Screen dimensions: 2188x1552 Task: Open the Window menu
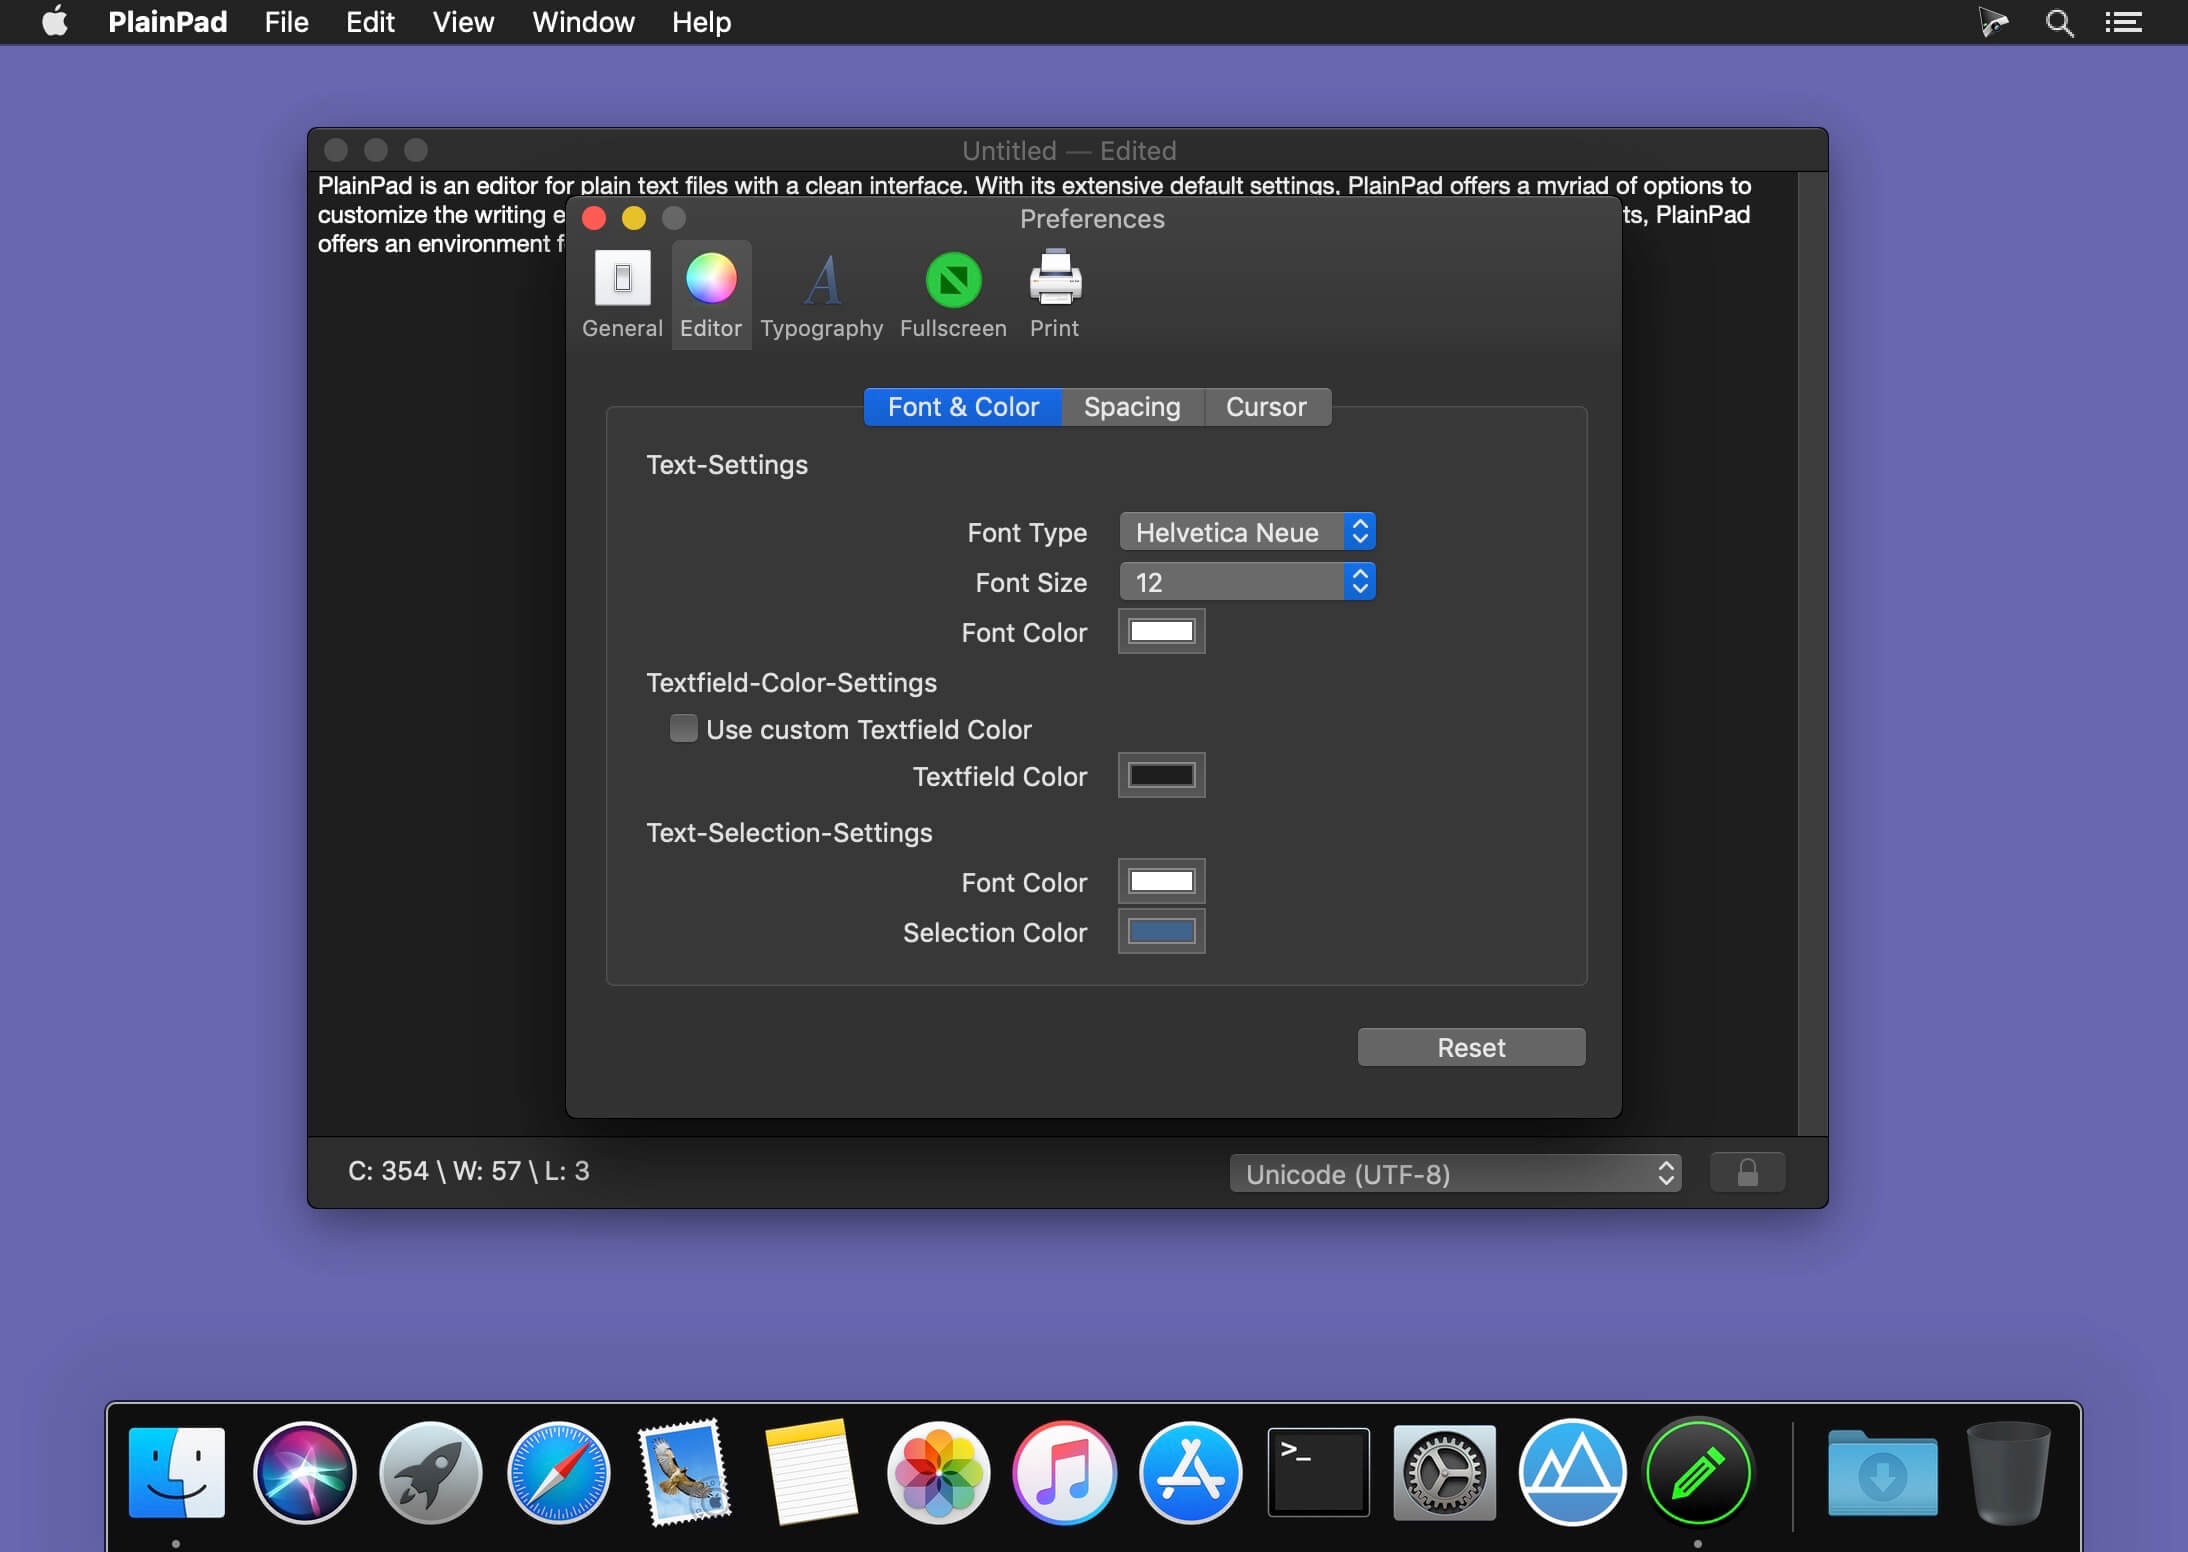[583, 22]
